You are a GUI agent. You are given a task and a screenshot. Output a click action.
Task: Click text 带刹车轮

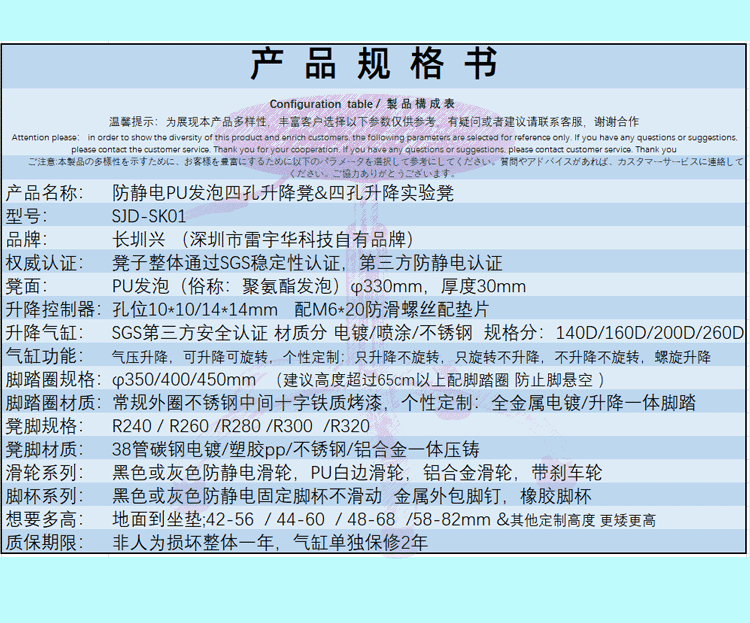(x=567, y=473)
